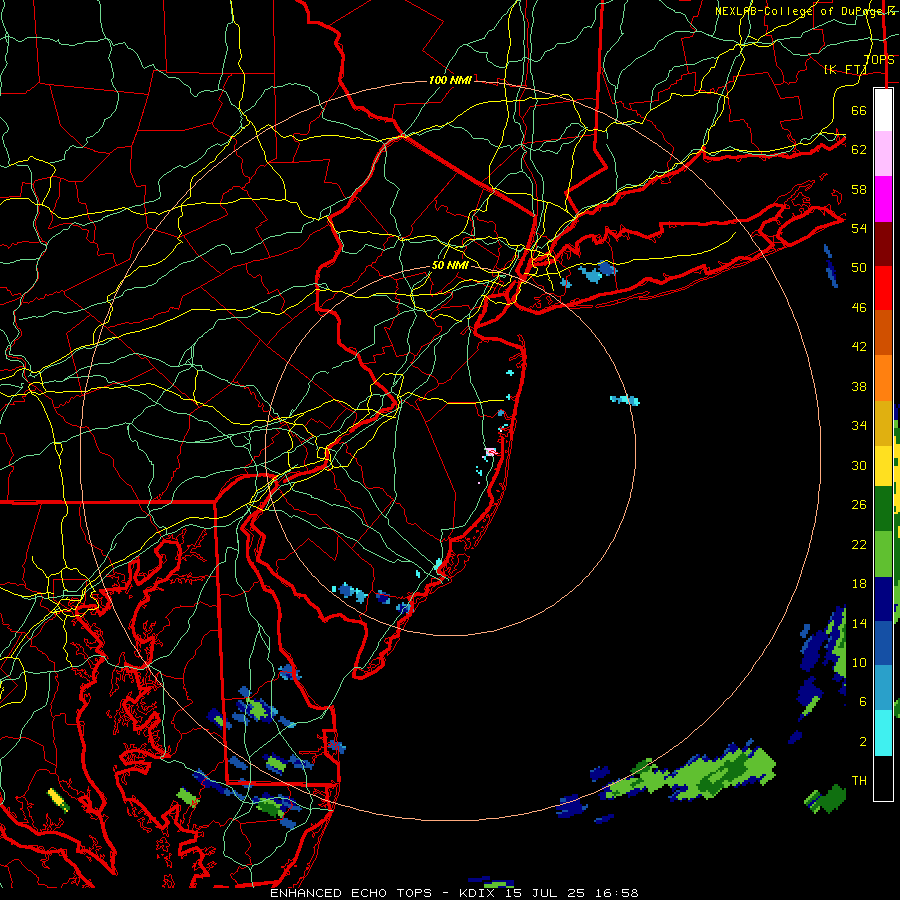
Task: Select the yellow legend color swatch
Action: point(883,465)
